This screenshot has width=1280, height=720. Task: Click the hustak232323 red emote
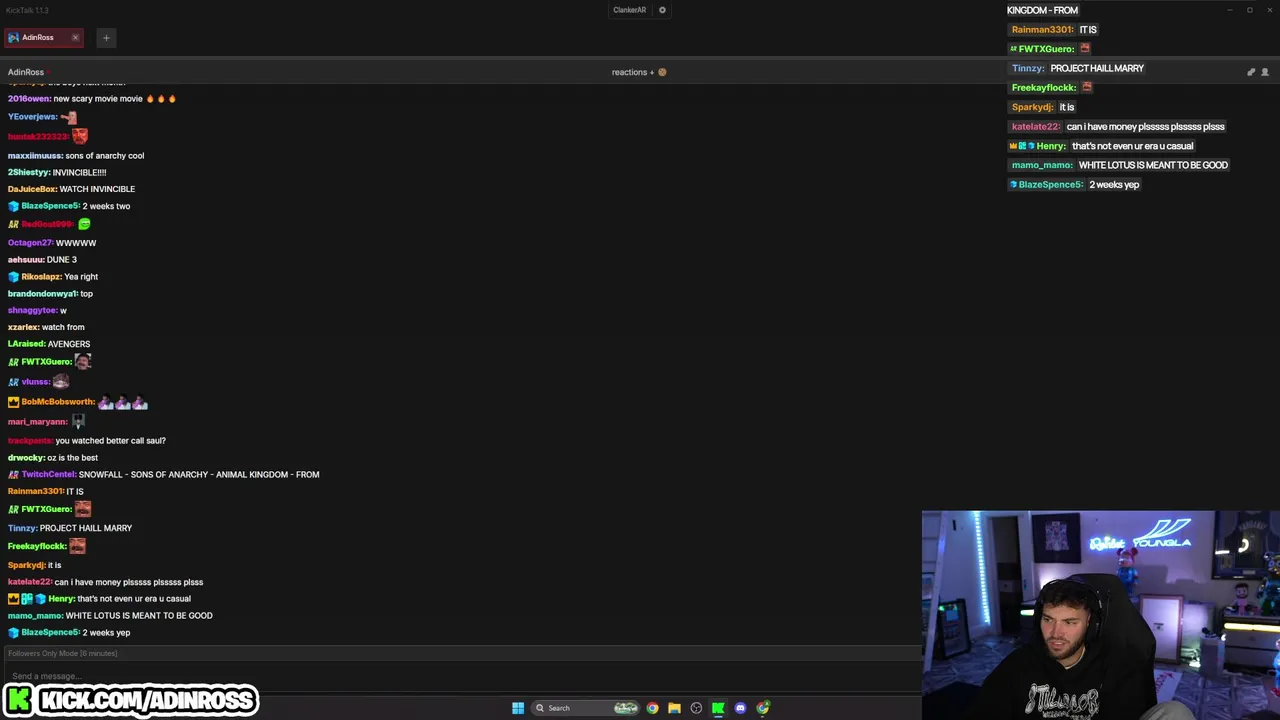80,136
